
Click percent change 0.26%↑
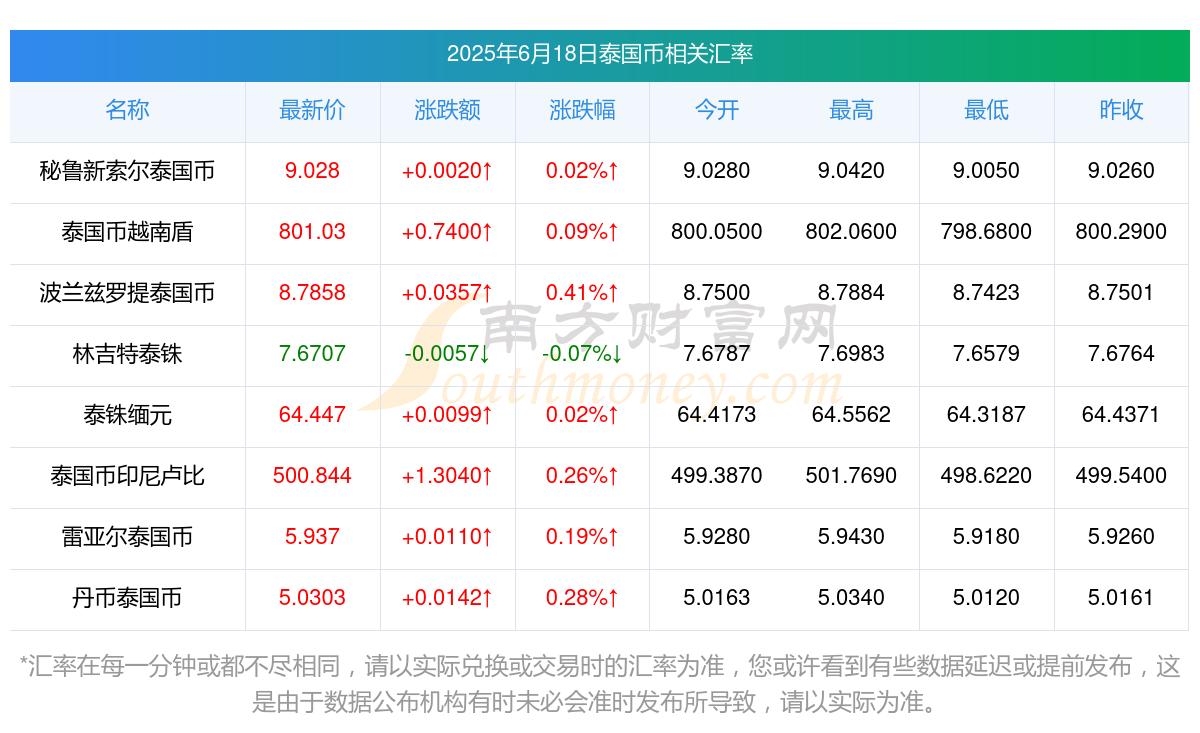click(x=582, y=476)
